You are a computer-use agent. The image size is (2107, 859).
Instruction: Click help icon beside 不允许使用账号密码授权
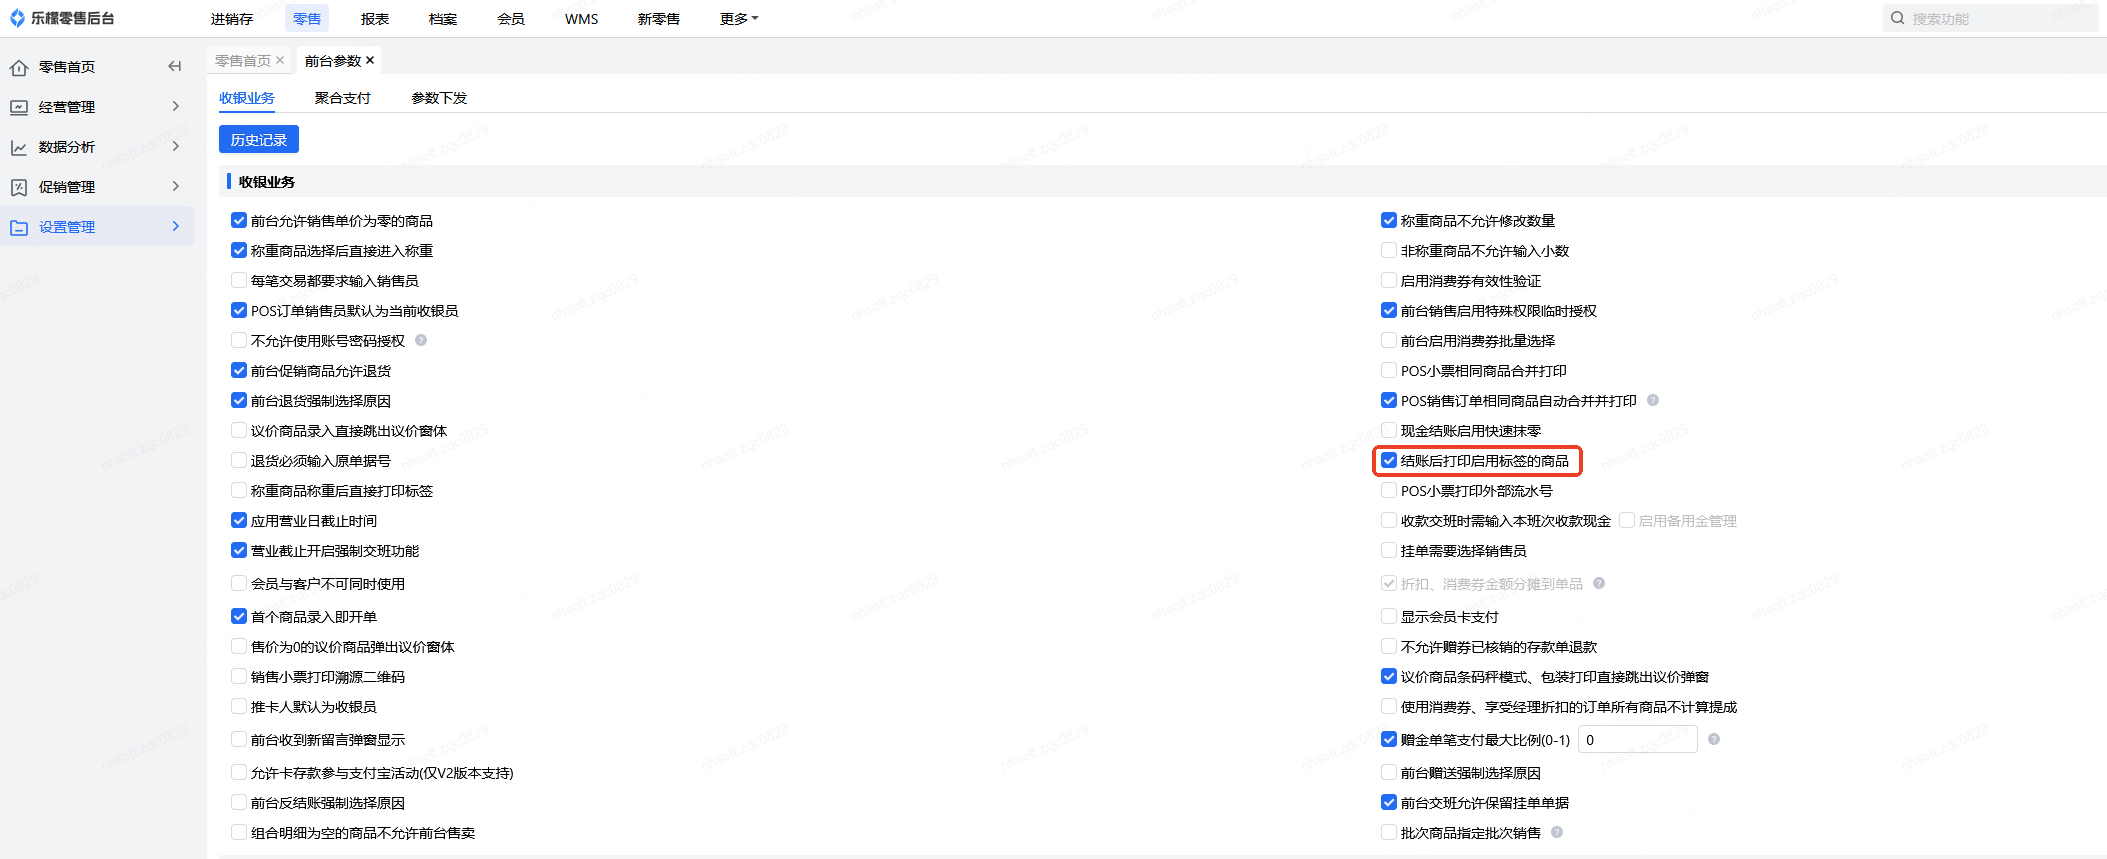click(x=421, y=340)
